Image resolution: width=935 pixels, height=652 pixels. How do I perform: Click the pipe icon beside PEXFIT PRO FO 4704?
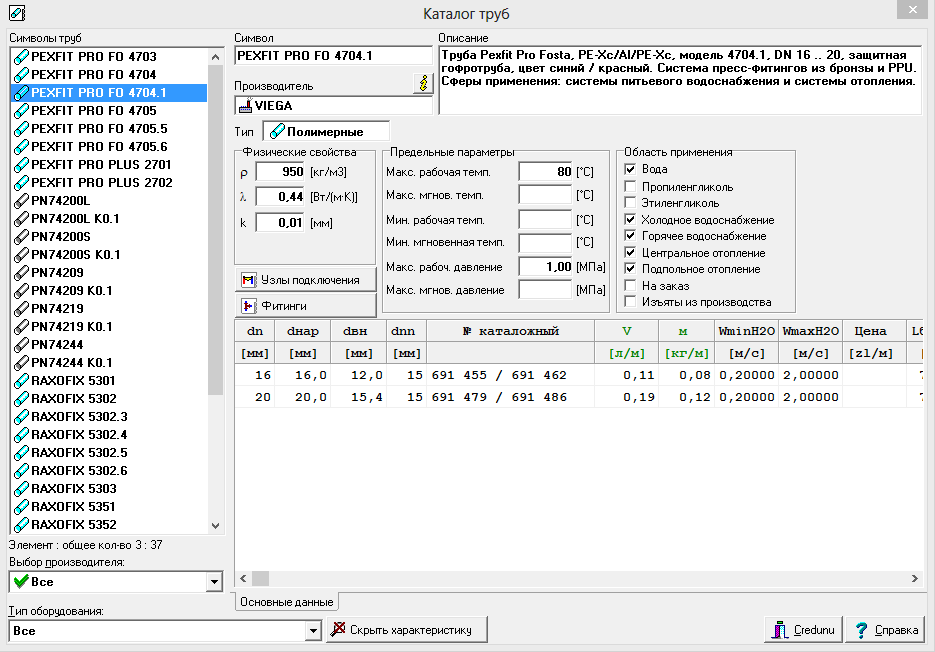pyautogui.click(x=21, y=75)
